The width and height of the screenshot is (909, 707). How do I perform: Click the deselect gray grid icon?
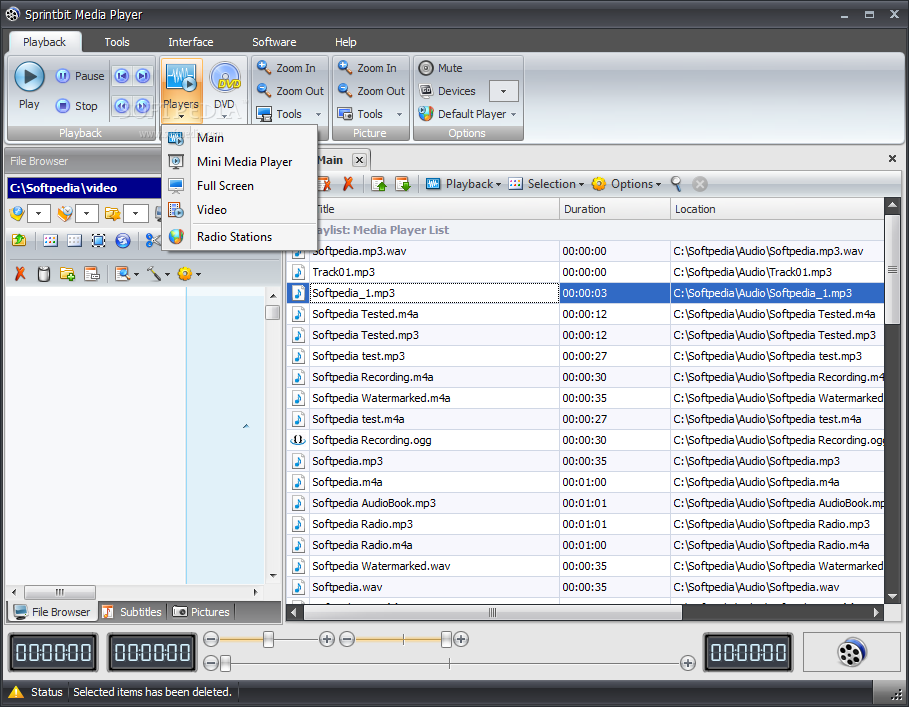point(74,240)
